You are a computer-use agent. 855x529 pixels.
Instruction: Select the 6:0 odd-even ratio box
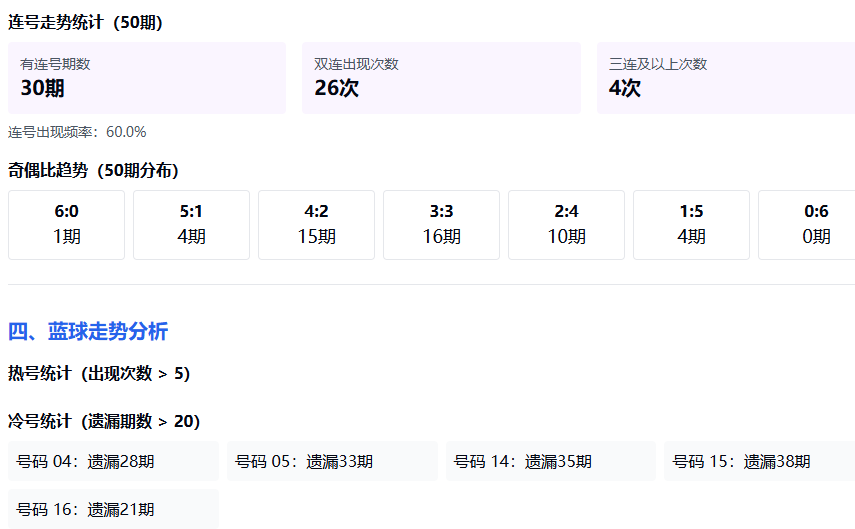tap(66, 225)
